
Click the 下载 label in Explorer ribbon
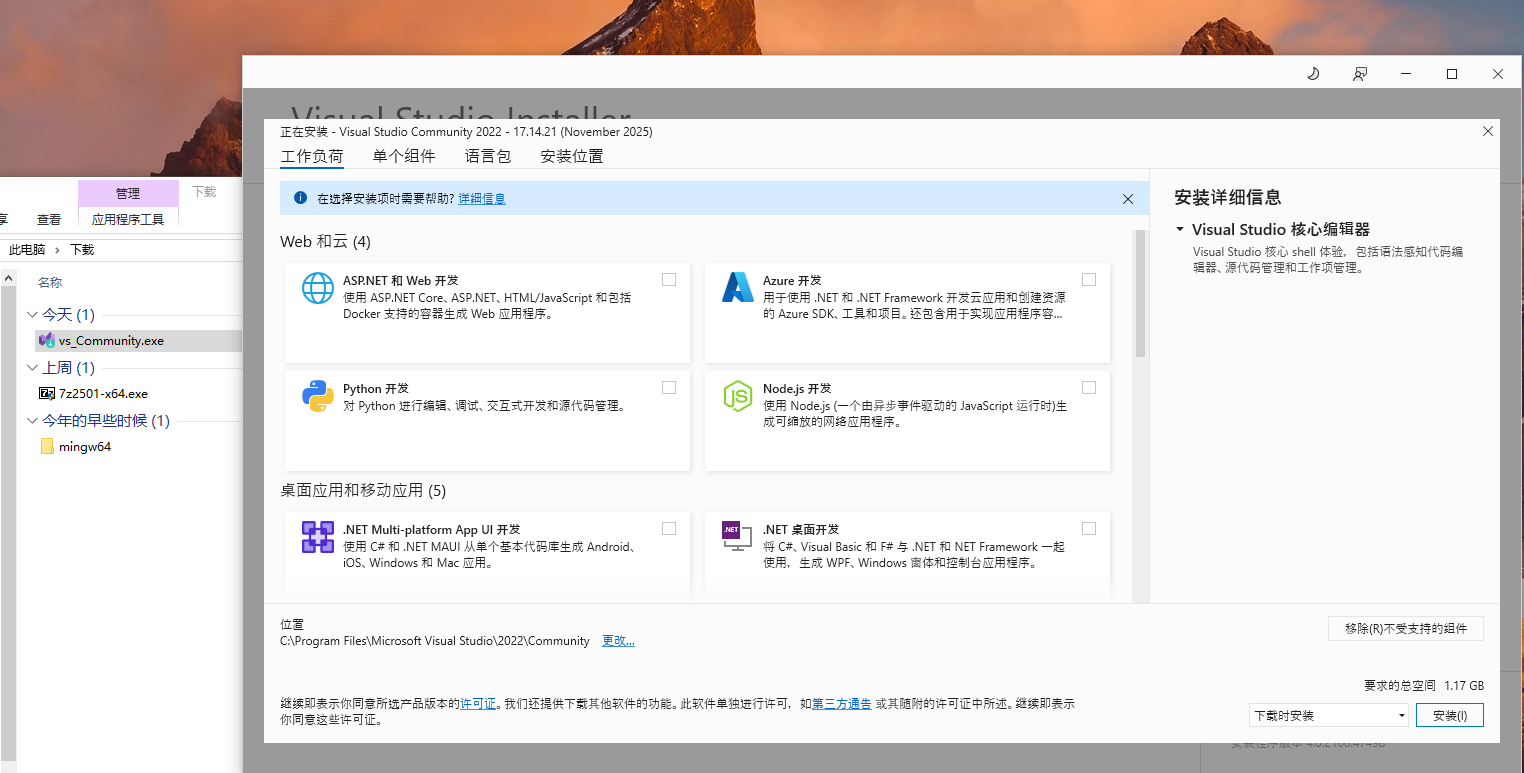(204, 192)
